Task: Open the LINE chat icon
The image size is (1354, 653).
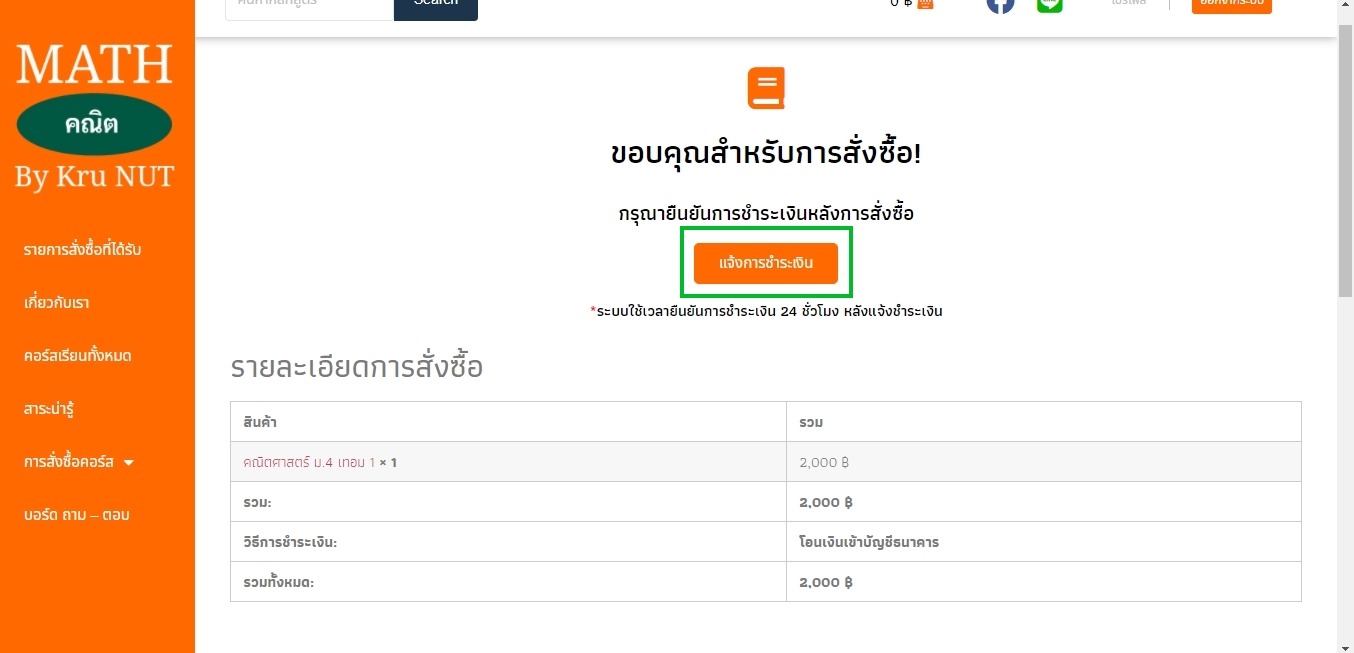Action: pyautogui.click(x=1049, y=4)
